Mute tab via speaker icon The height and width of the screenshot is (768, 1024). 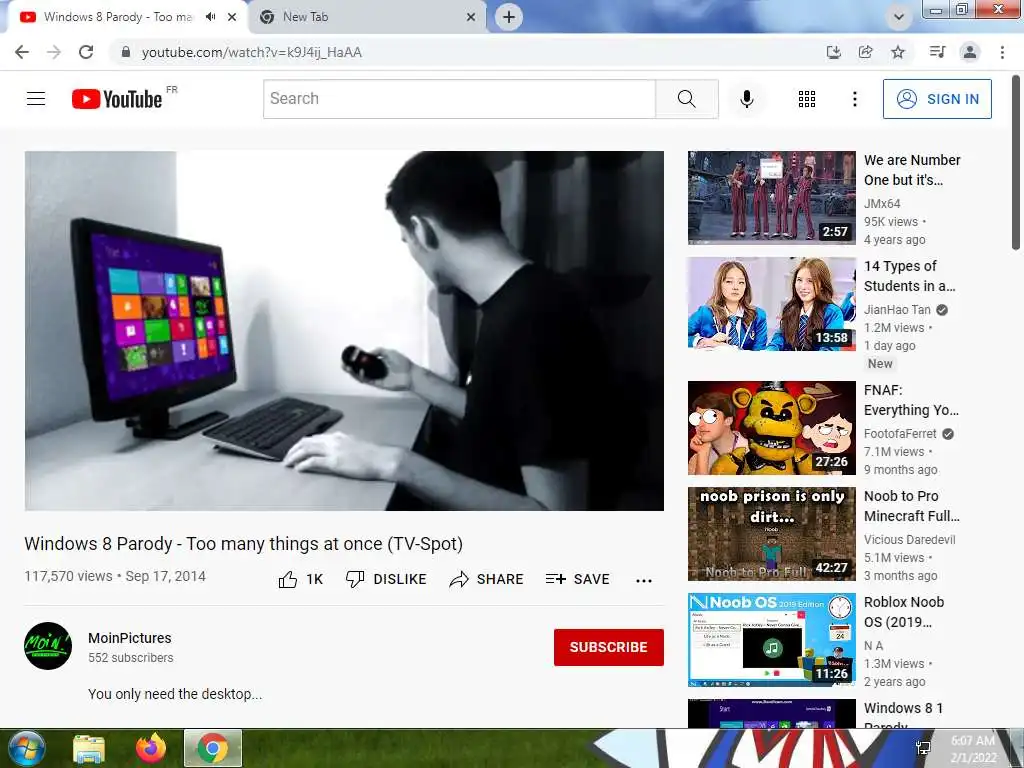[x=210, y=17]
